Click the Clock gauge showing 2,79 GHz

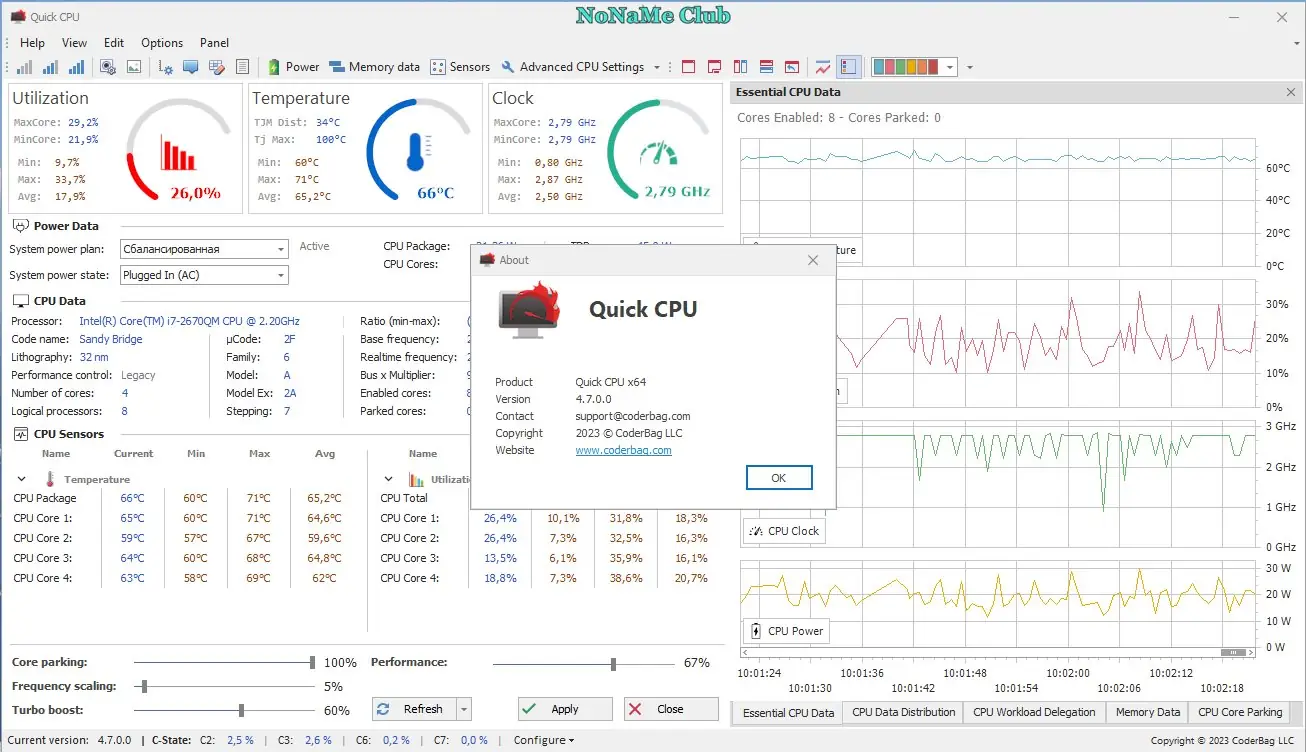tap(659, 150)
